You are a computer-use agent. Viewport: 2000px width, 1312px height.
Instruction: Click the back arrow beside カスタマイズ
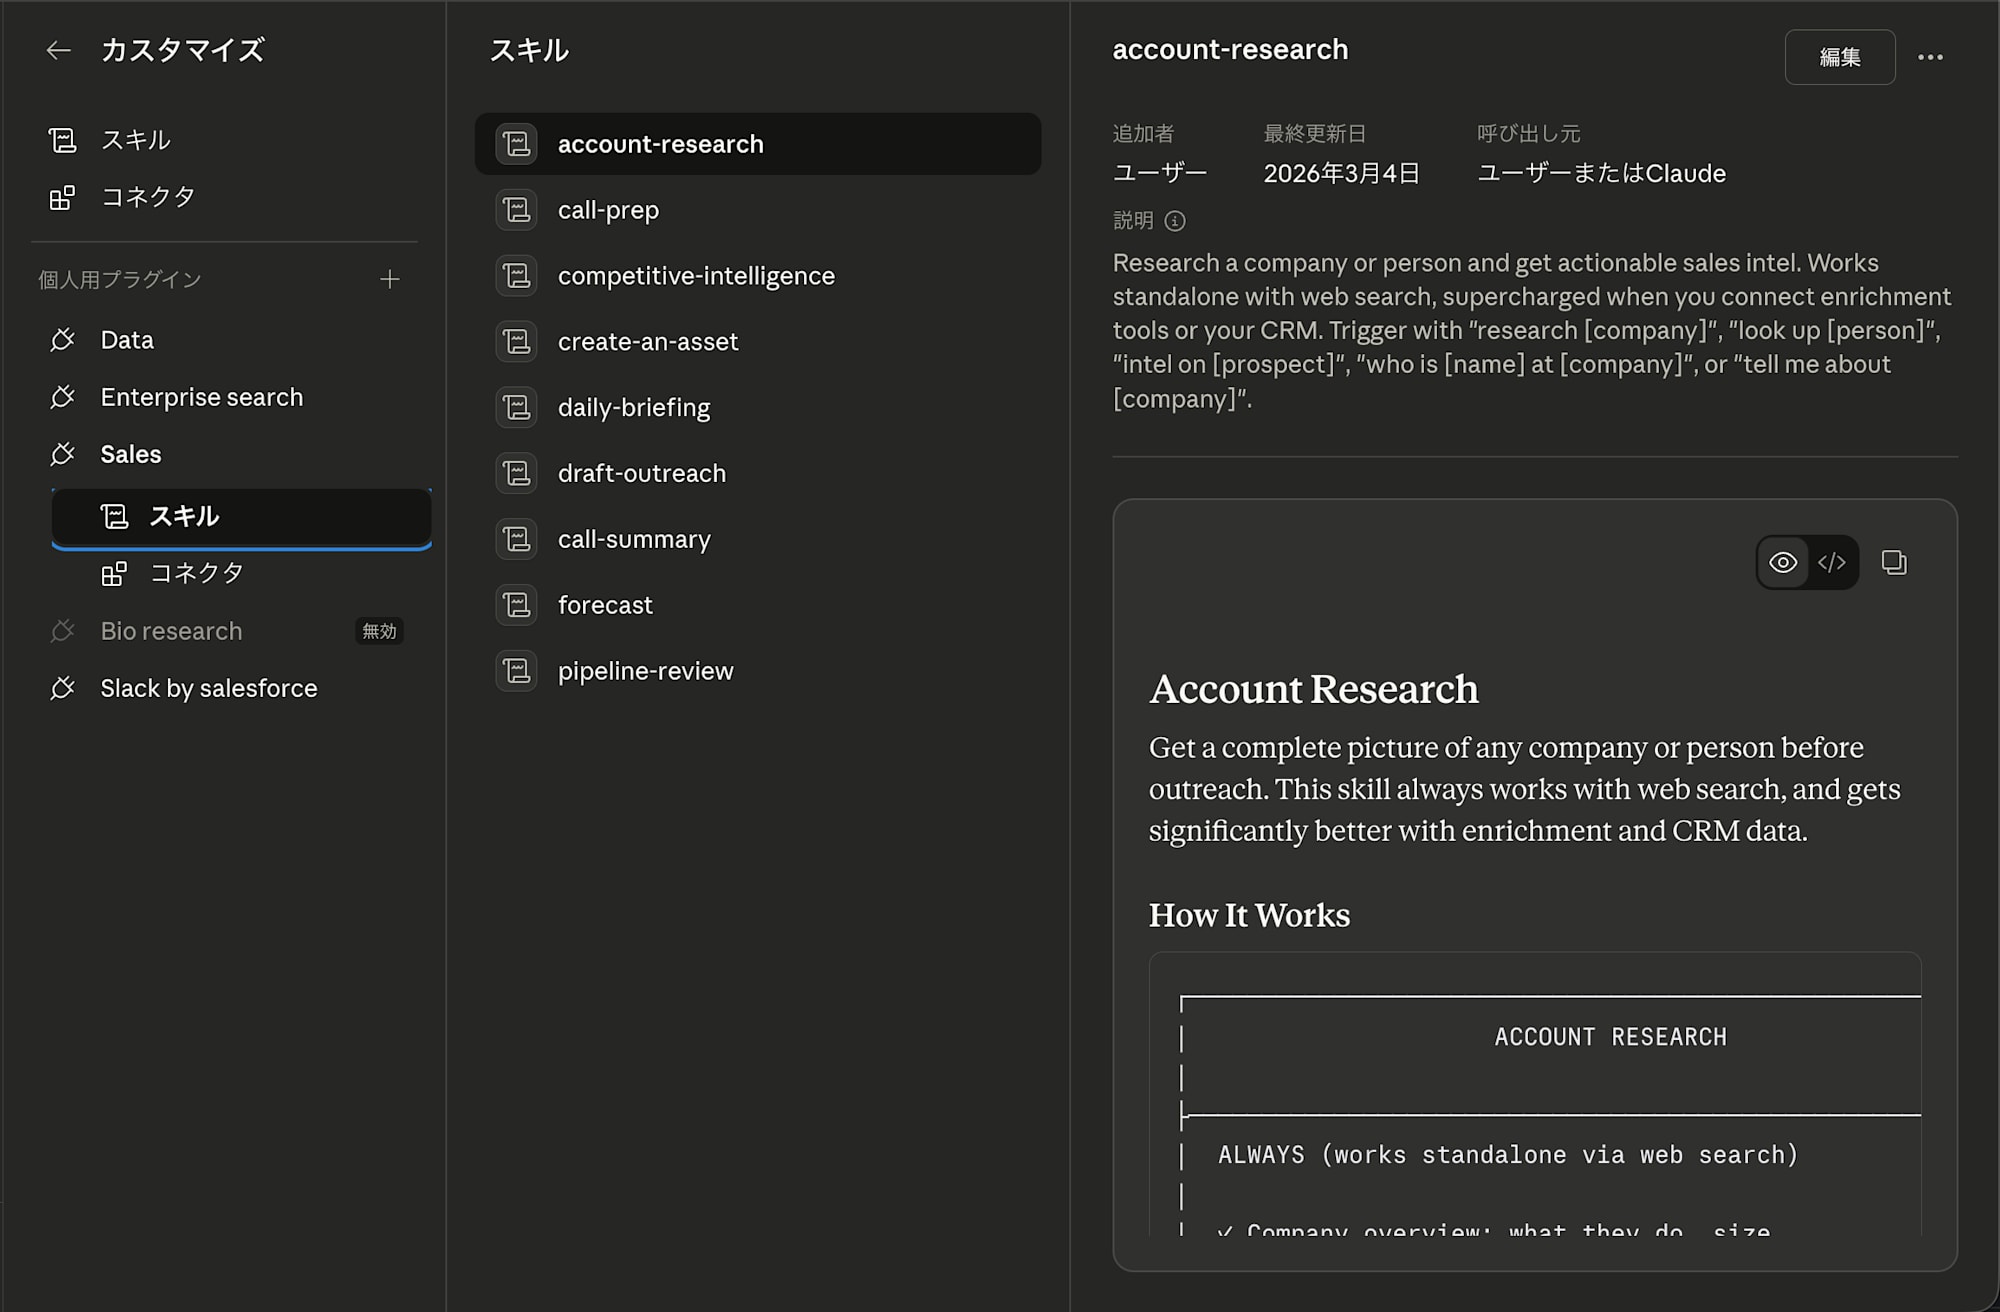click(59, 50)
